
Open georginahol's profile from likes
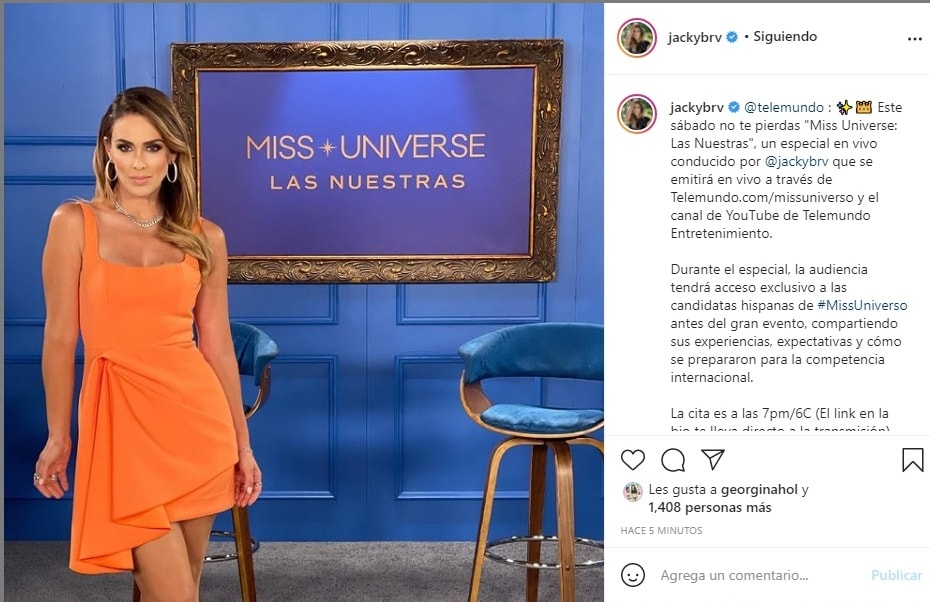pos(759,489)
